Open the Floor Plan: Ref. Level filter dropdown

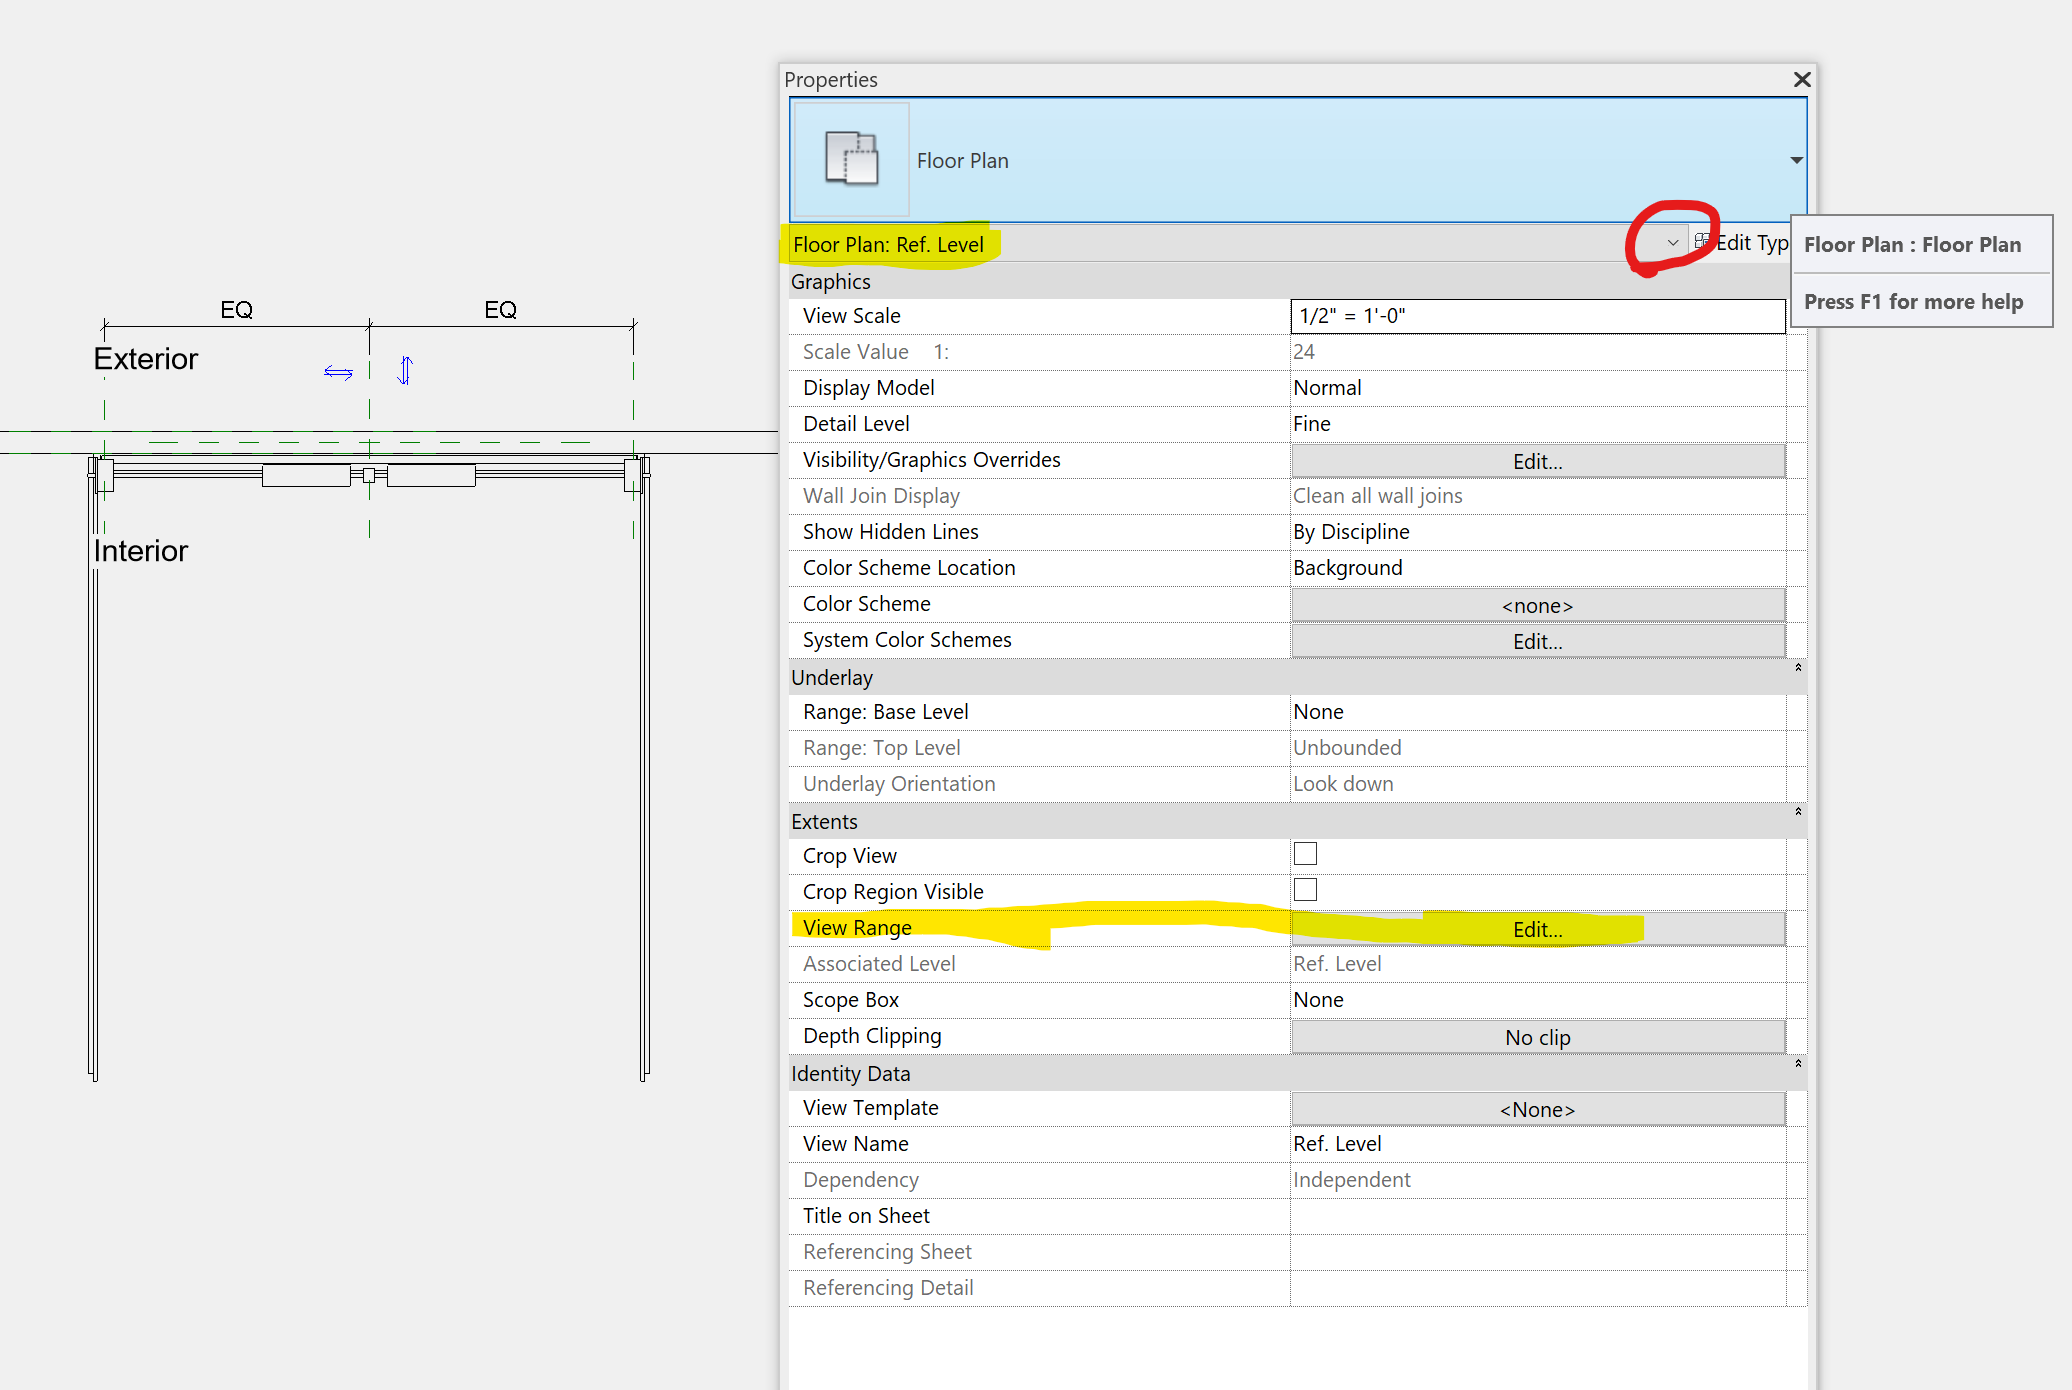click(x=1672, y=243)
